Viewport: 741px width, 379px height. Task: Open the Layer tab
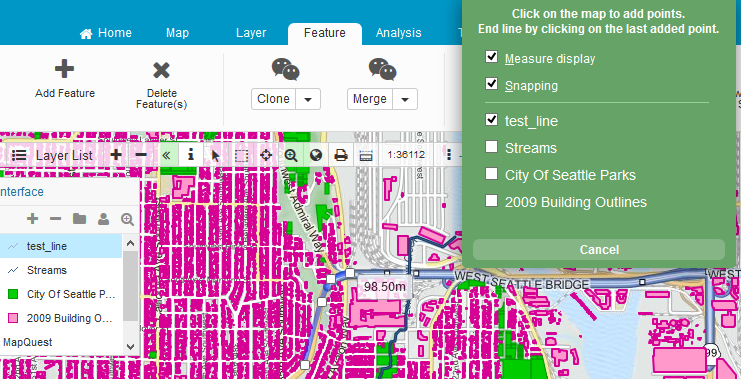click(251, 33)
